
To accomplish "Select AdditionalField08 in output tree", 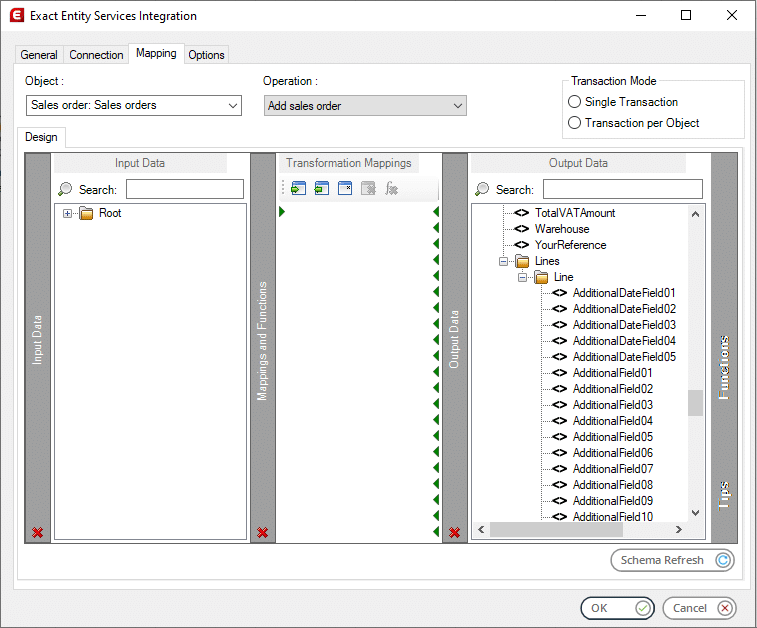I will 613,485.
